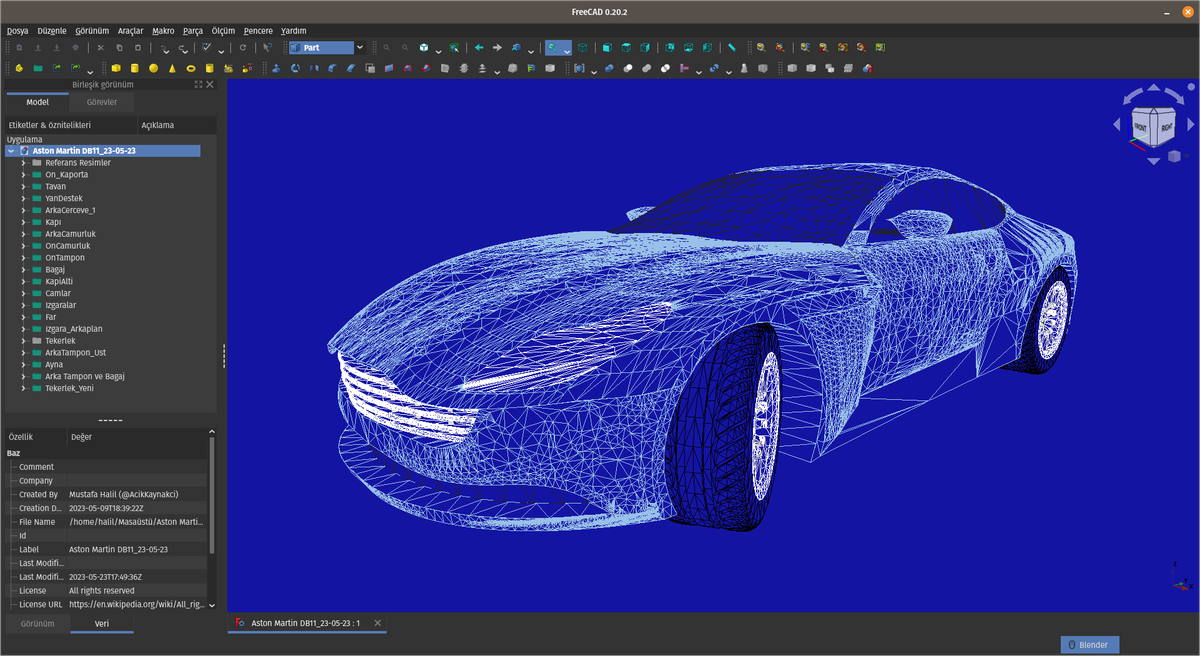
Task: Click the chess pawn check geometry icon
Action: [x=744, y=68]
